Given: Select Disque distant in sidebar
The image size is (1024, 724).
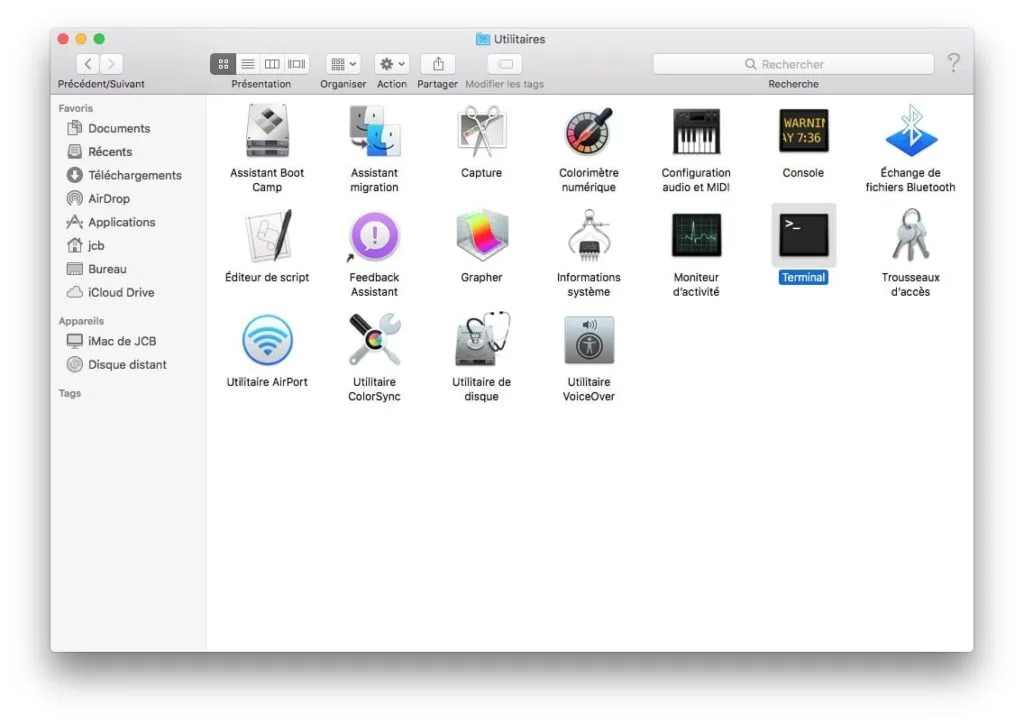Looking at the screenshot, I should click(116, 365).
